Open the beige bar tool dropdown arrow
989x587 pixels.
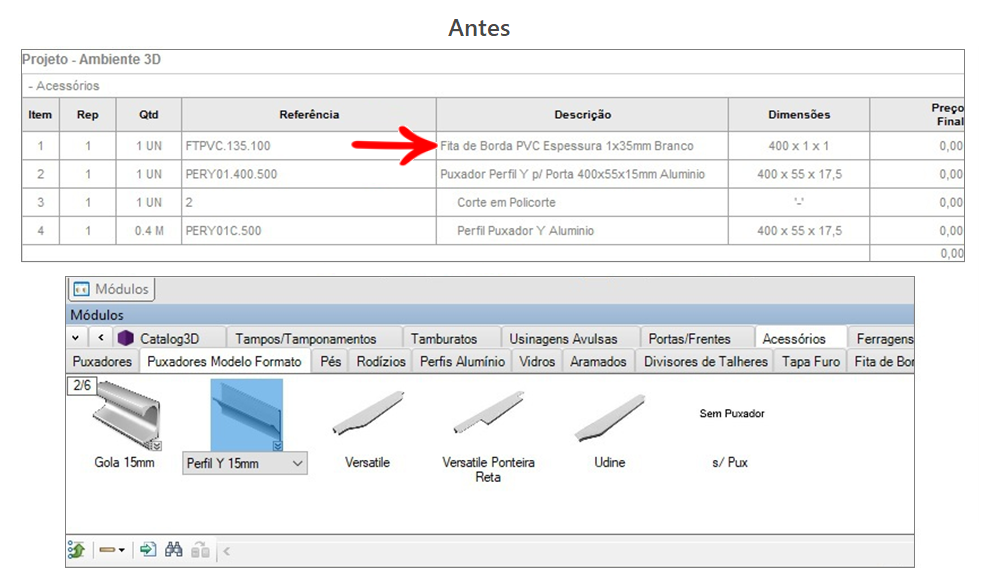click(122, 550)
